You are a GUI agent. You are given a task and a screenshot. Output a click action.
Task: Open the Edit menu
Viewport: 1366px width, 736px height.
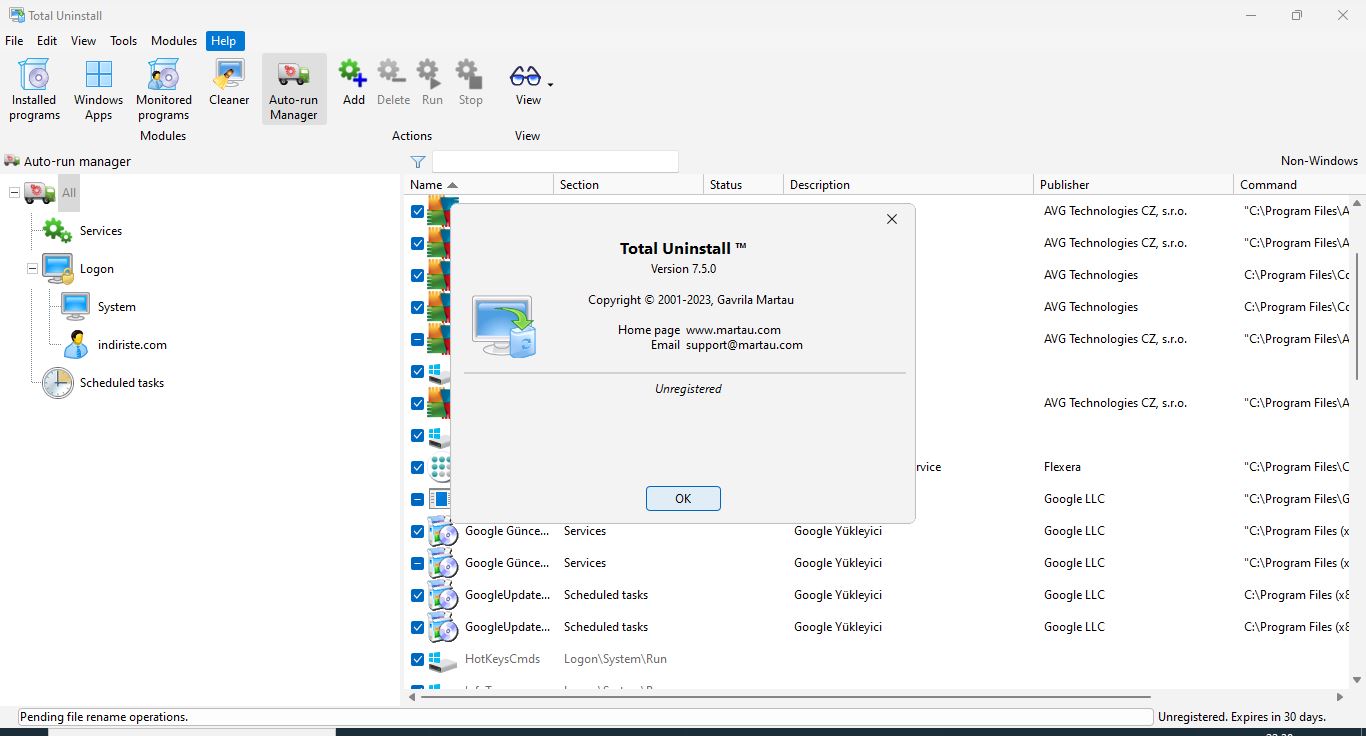[47, 41]
